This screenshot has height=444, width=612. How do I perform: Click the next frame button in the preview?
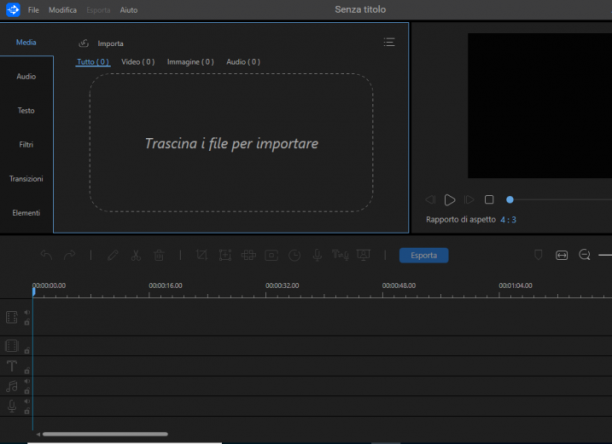[469, 200]
